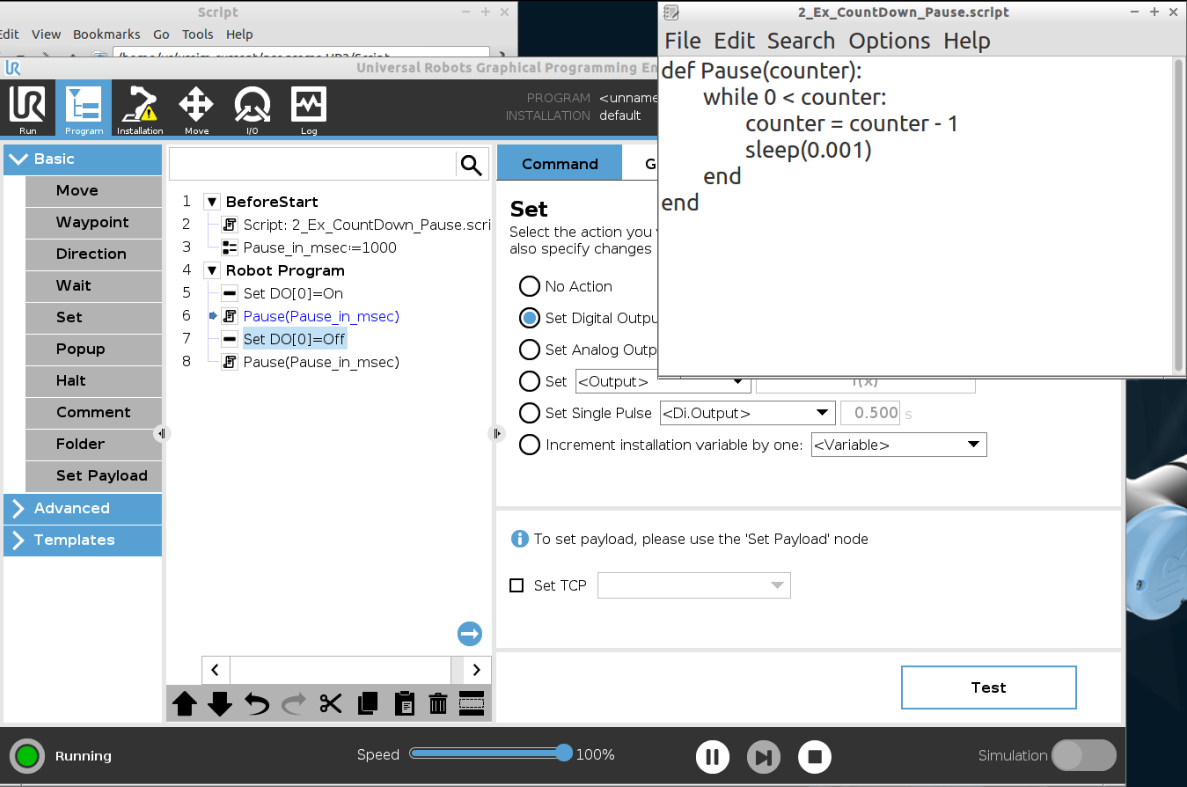Image resolution: width=1187 pixels, height=787 pixels.
Task: Select the Set Analog Output radio button
Action: [529, 350]
